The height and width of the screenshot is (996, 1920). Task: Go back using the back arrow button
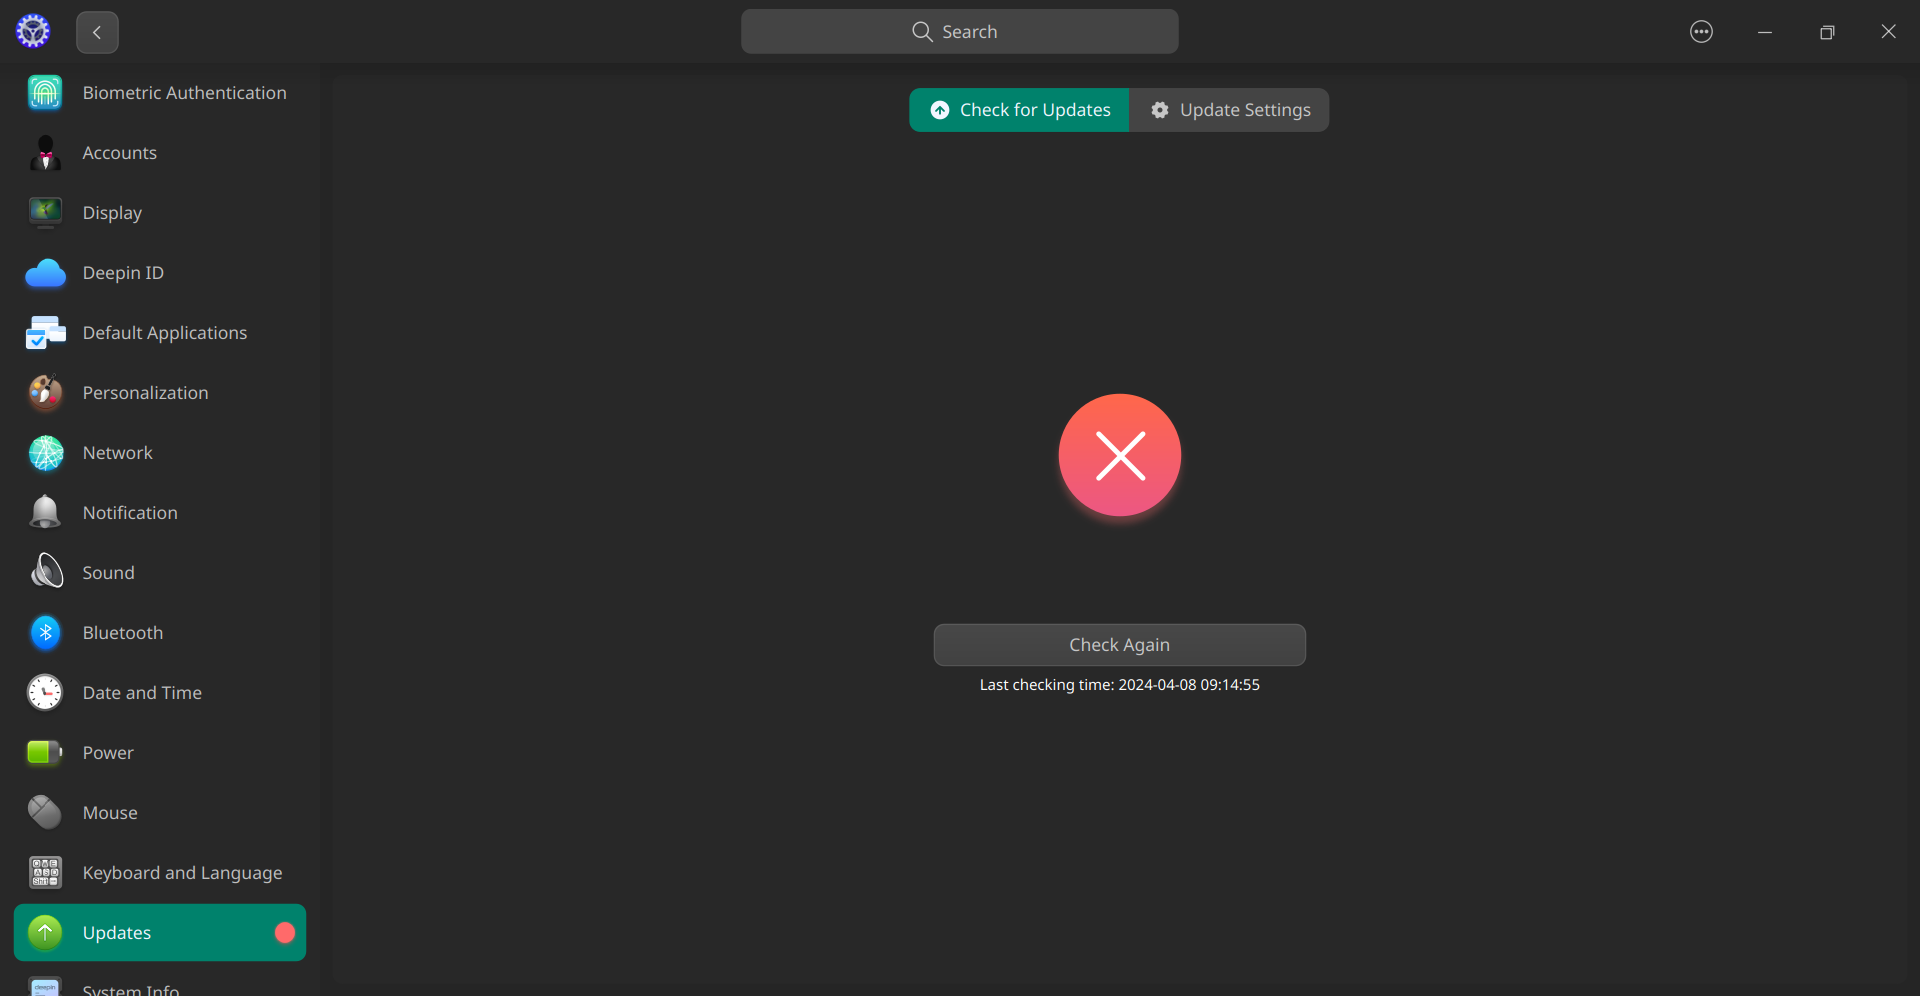click(x=97, y=32)
